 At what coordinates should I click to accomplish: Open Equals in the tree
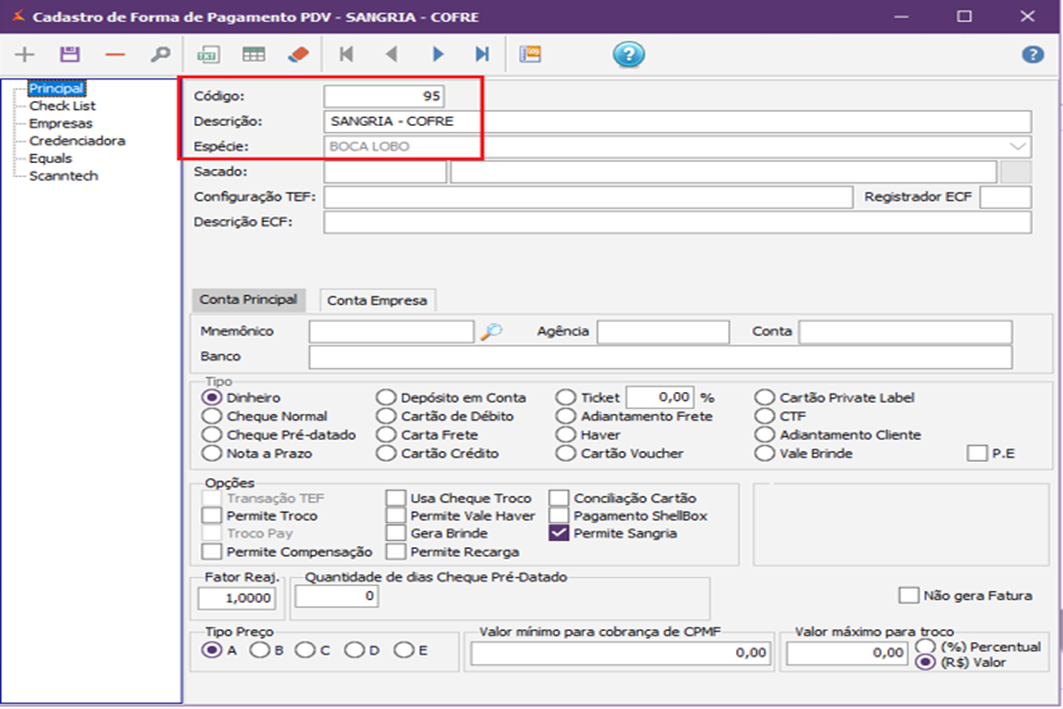pyautogui.click(x=50, y=159)
